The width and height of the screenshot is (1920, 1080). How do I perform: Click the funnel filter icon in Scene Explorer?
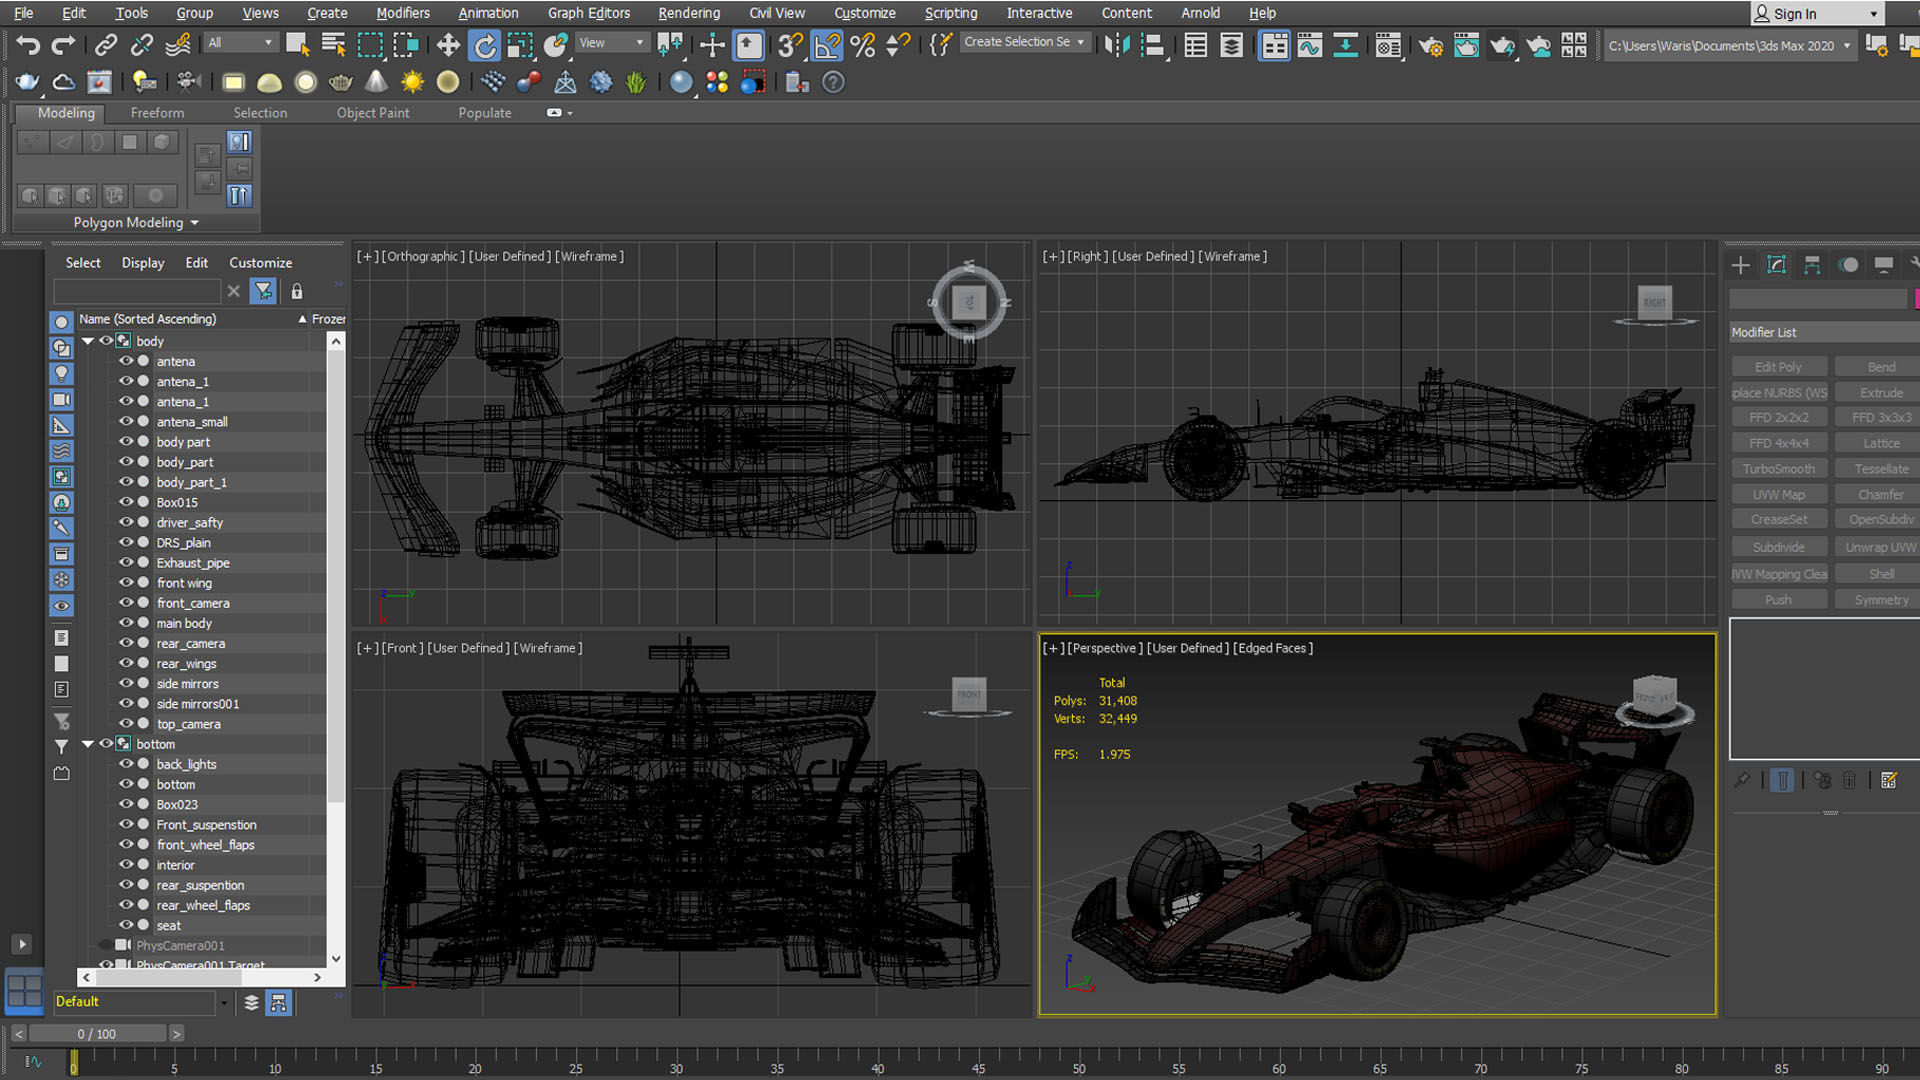[263, 291]
